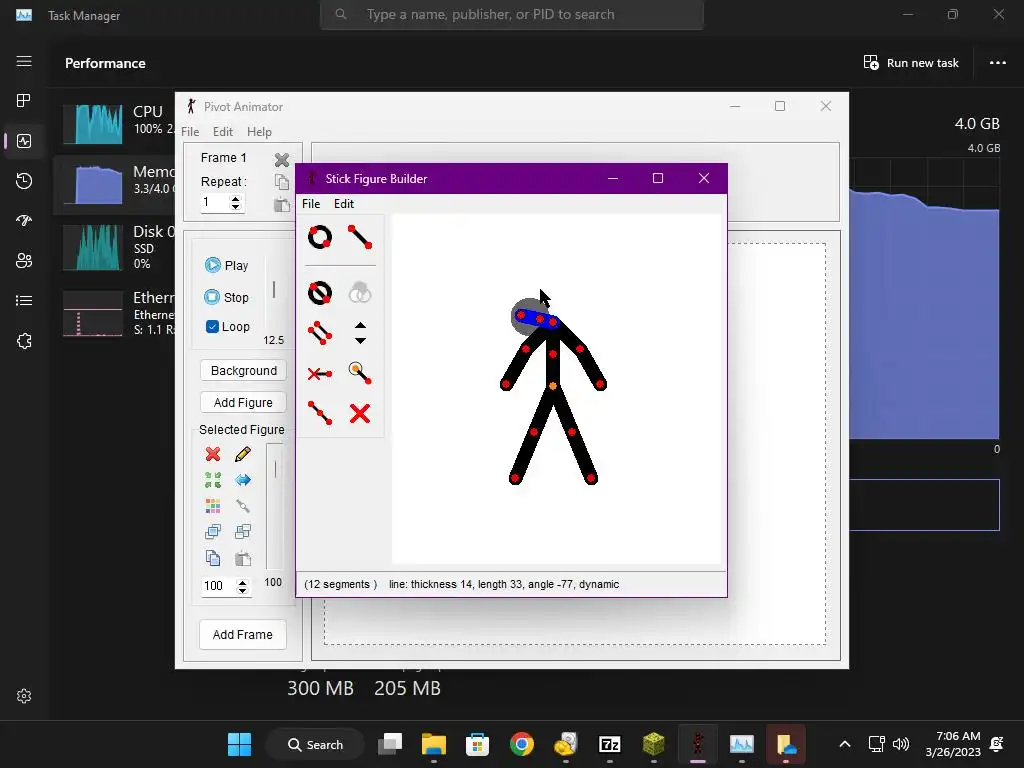This screenshot has height=768, width=1024.
Task: Click the toggle segment kind (circle/line) icon
Action: point(320,293)
